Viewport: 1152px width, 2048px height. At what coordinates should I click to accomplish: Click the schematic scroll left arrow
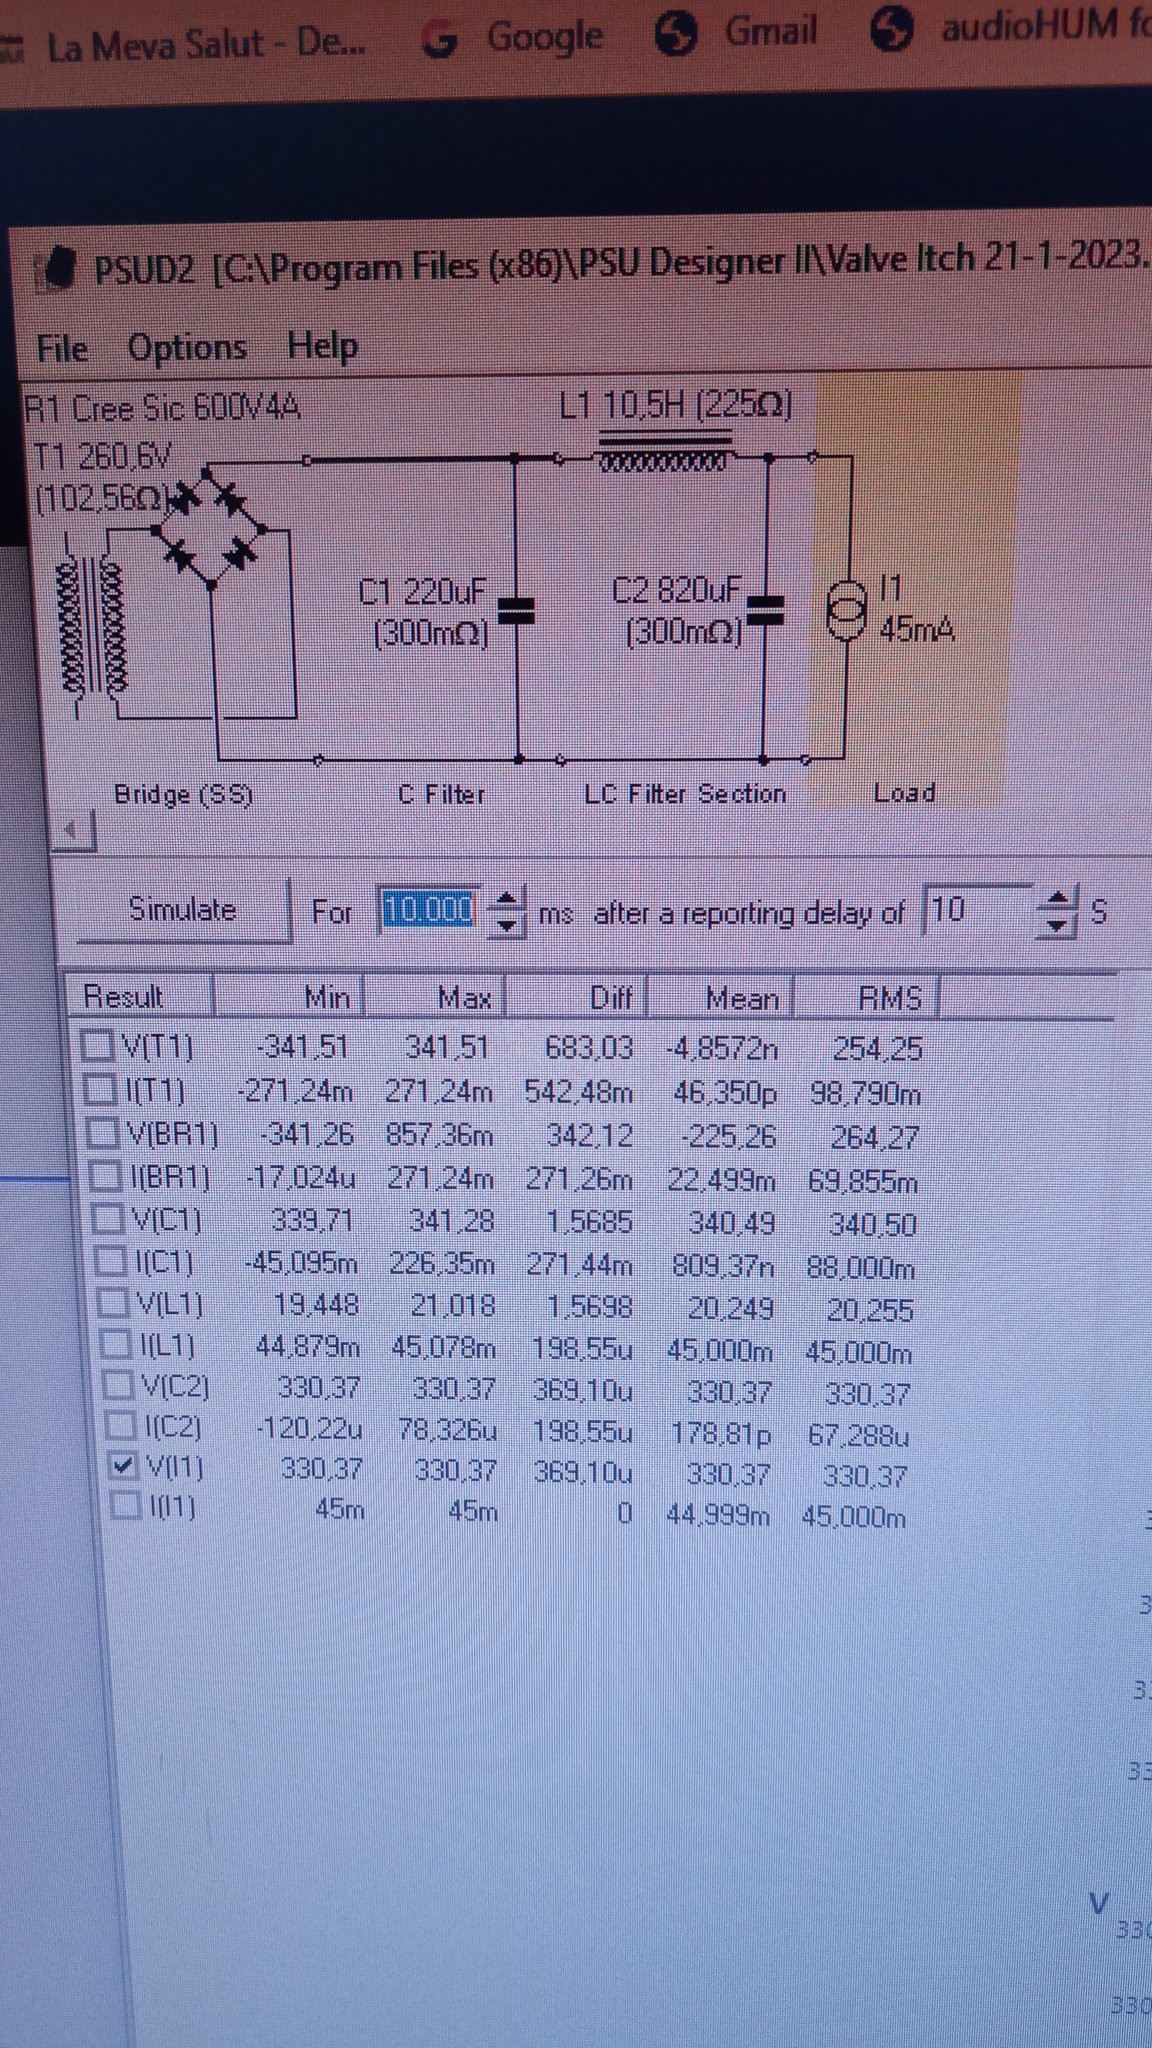click(x=71, y=830)
